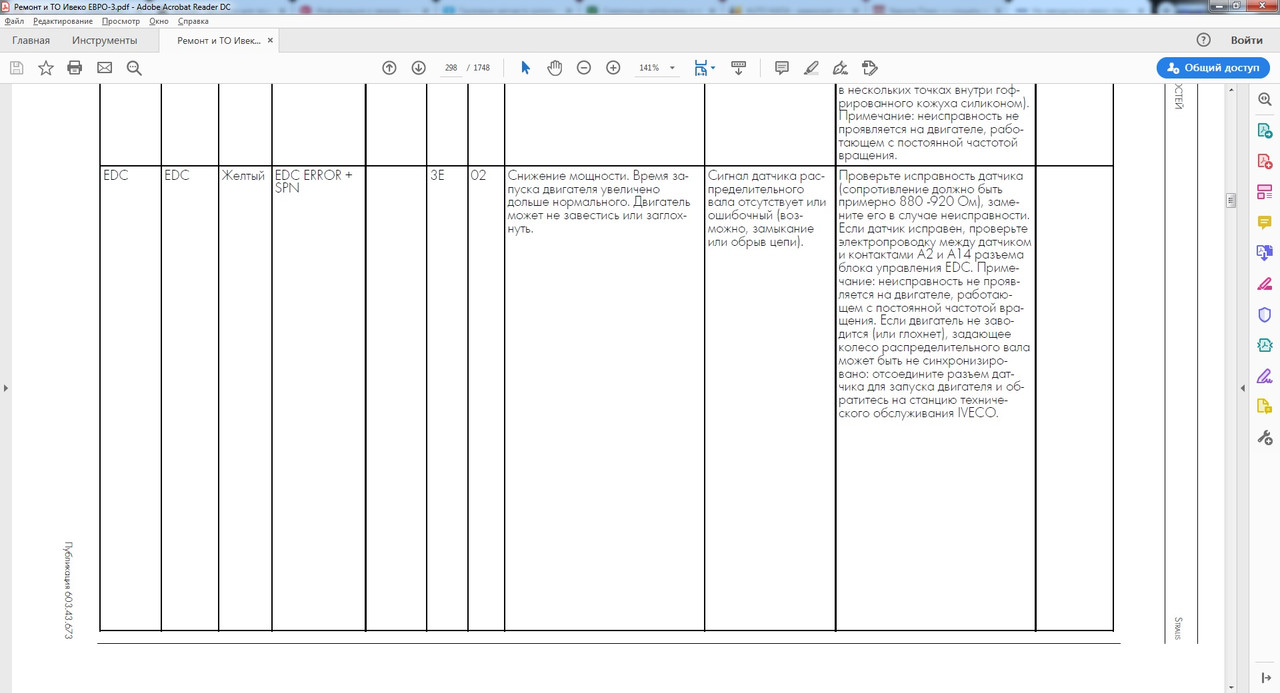The image size is (1280, 693).
Task: Open the Окно menu
Action: click(158, 20)
